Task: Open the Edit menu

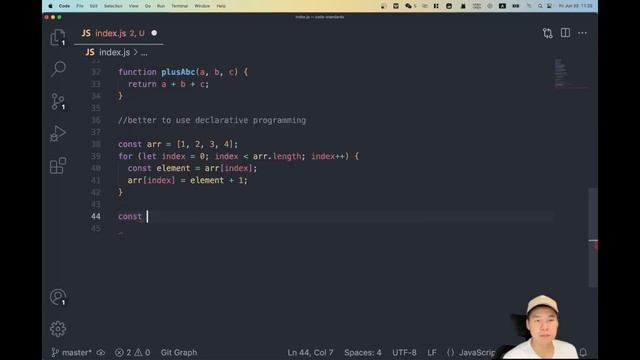Action: (x=94, y=6)
